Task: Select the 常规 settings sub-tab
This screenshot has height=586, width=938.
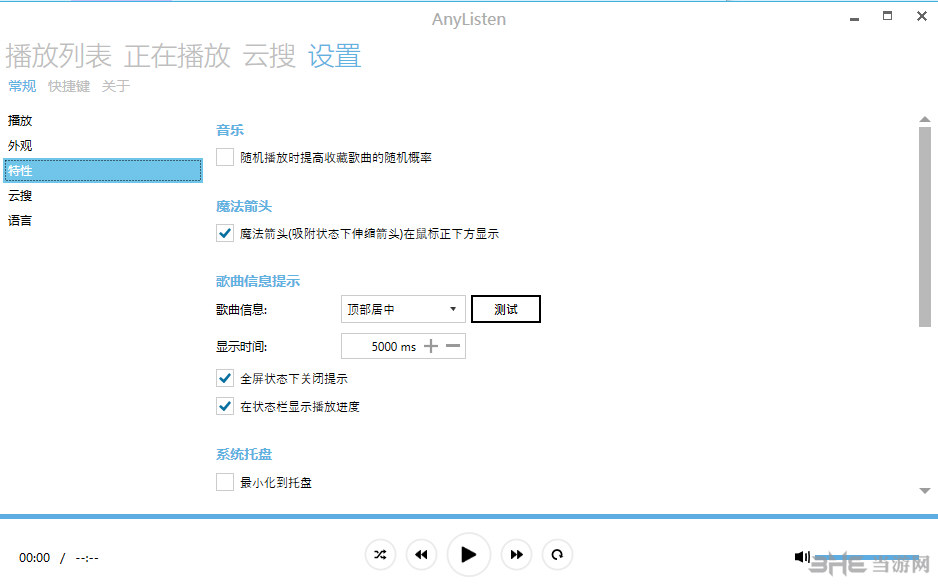Action: (22, 86)
